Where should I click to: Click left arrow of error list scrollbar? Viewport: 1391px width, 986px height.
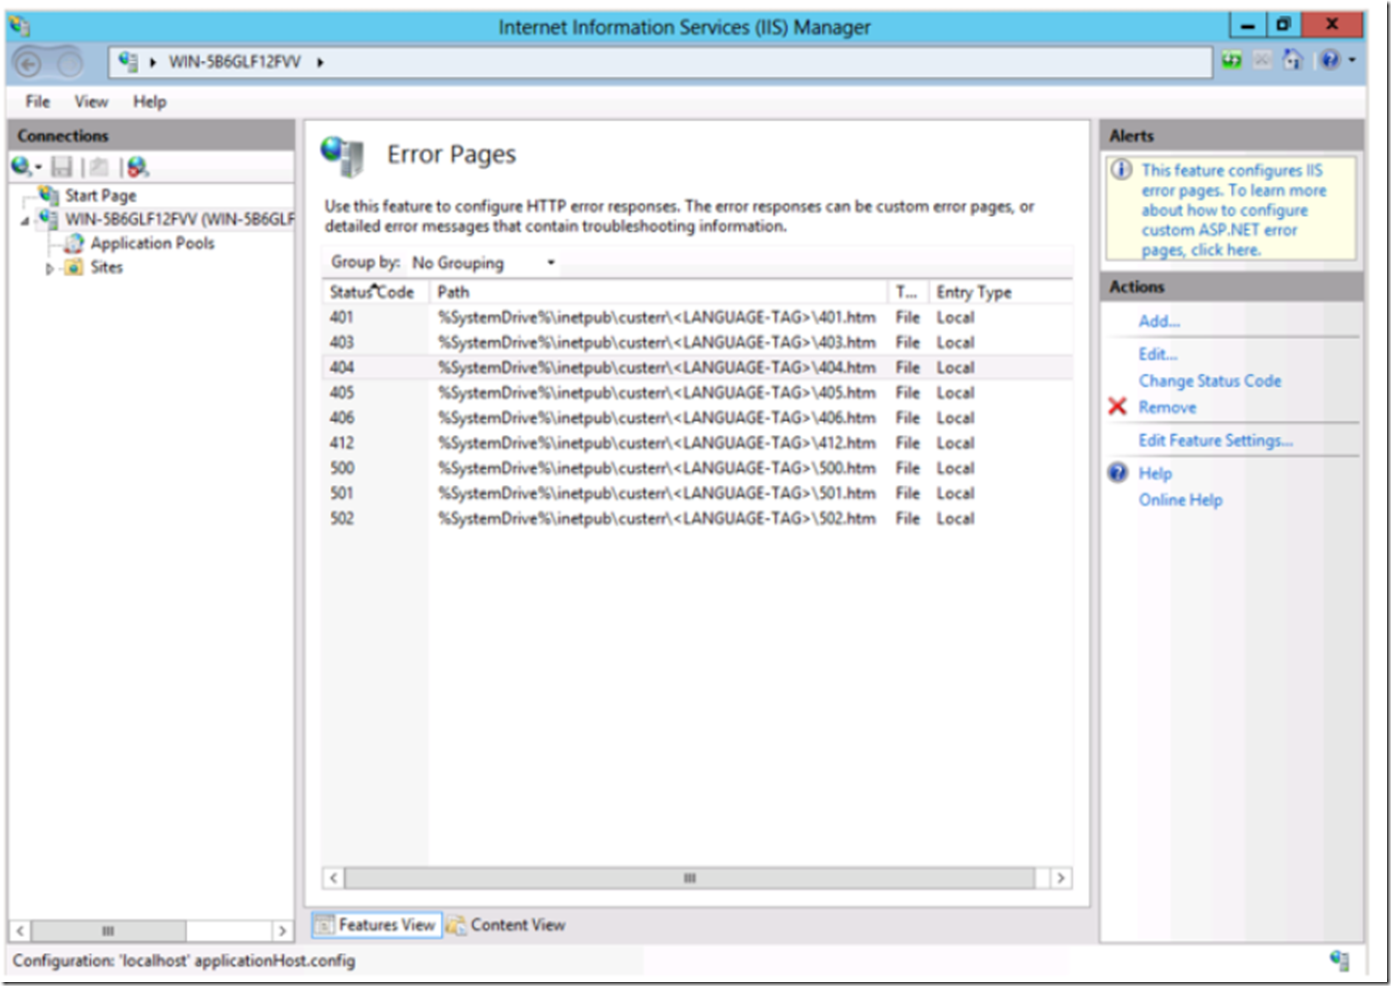coord(333,878)
